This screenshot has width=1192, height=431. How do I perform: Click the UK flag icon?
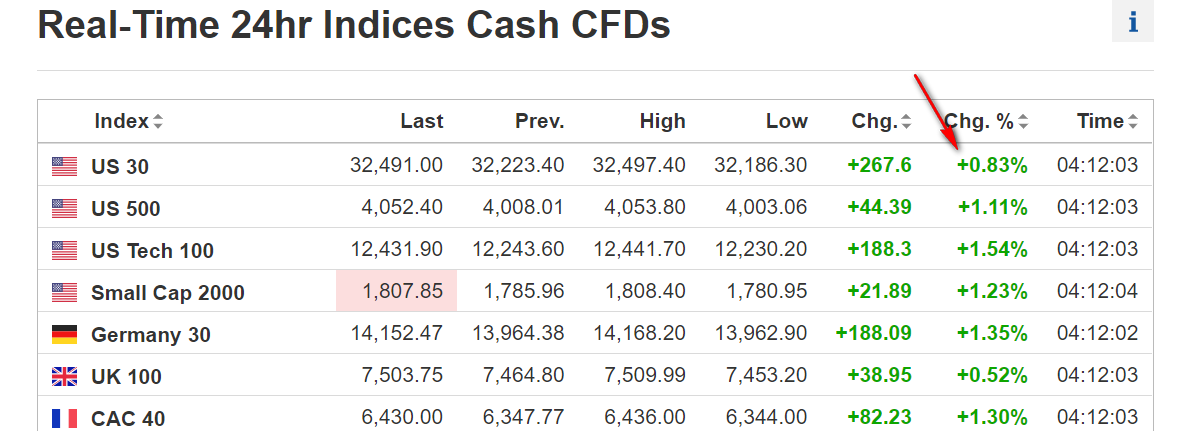(64, 376)
